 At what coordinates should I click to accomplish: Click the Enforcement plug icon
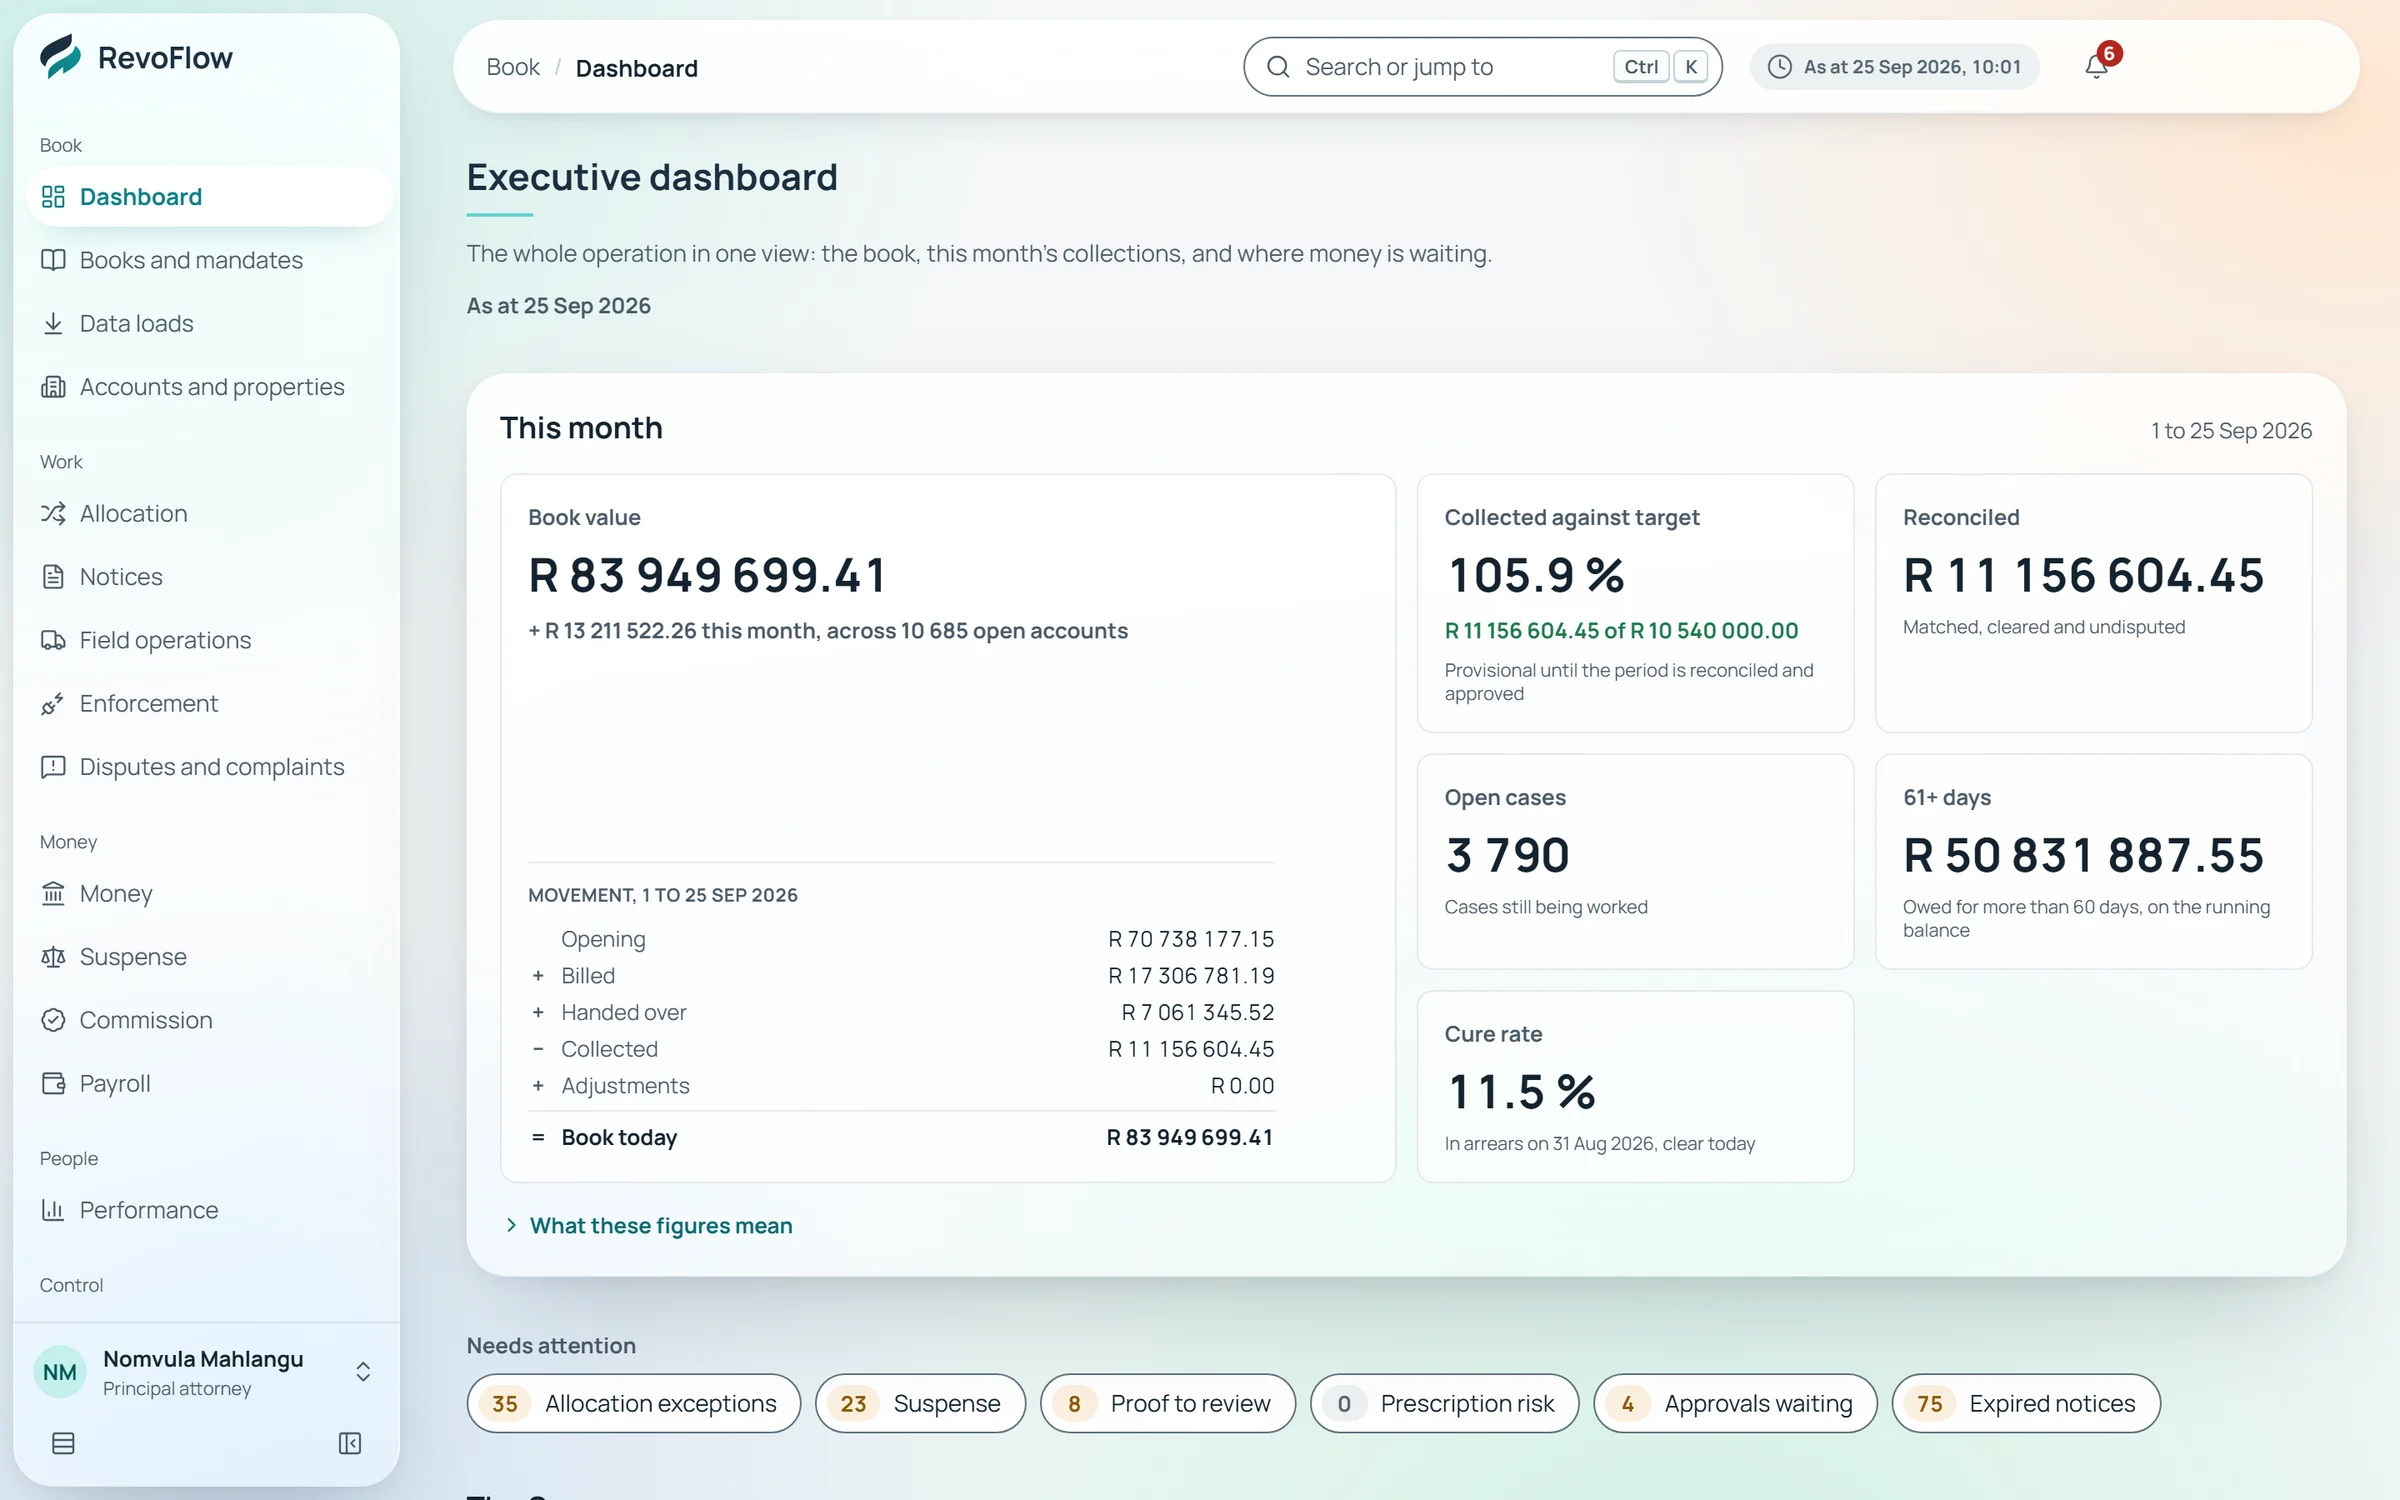tap(53, 703)
